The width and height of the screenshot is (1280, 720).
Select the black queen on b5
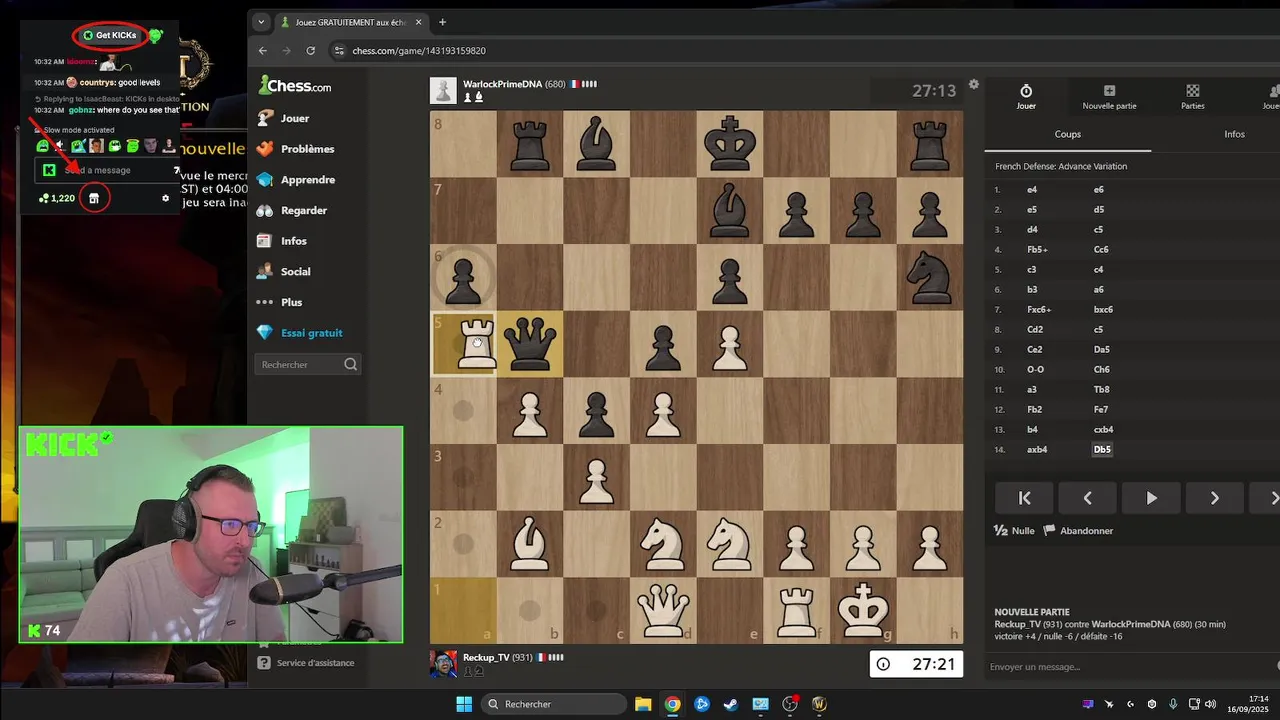click(530, 344)
